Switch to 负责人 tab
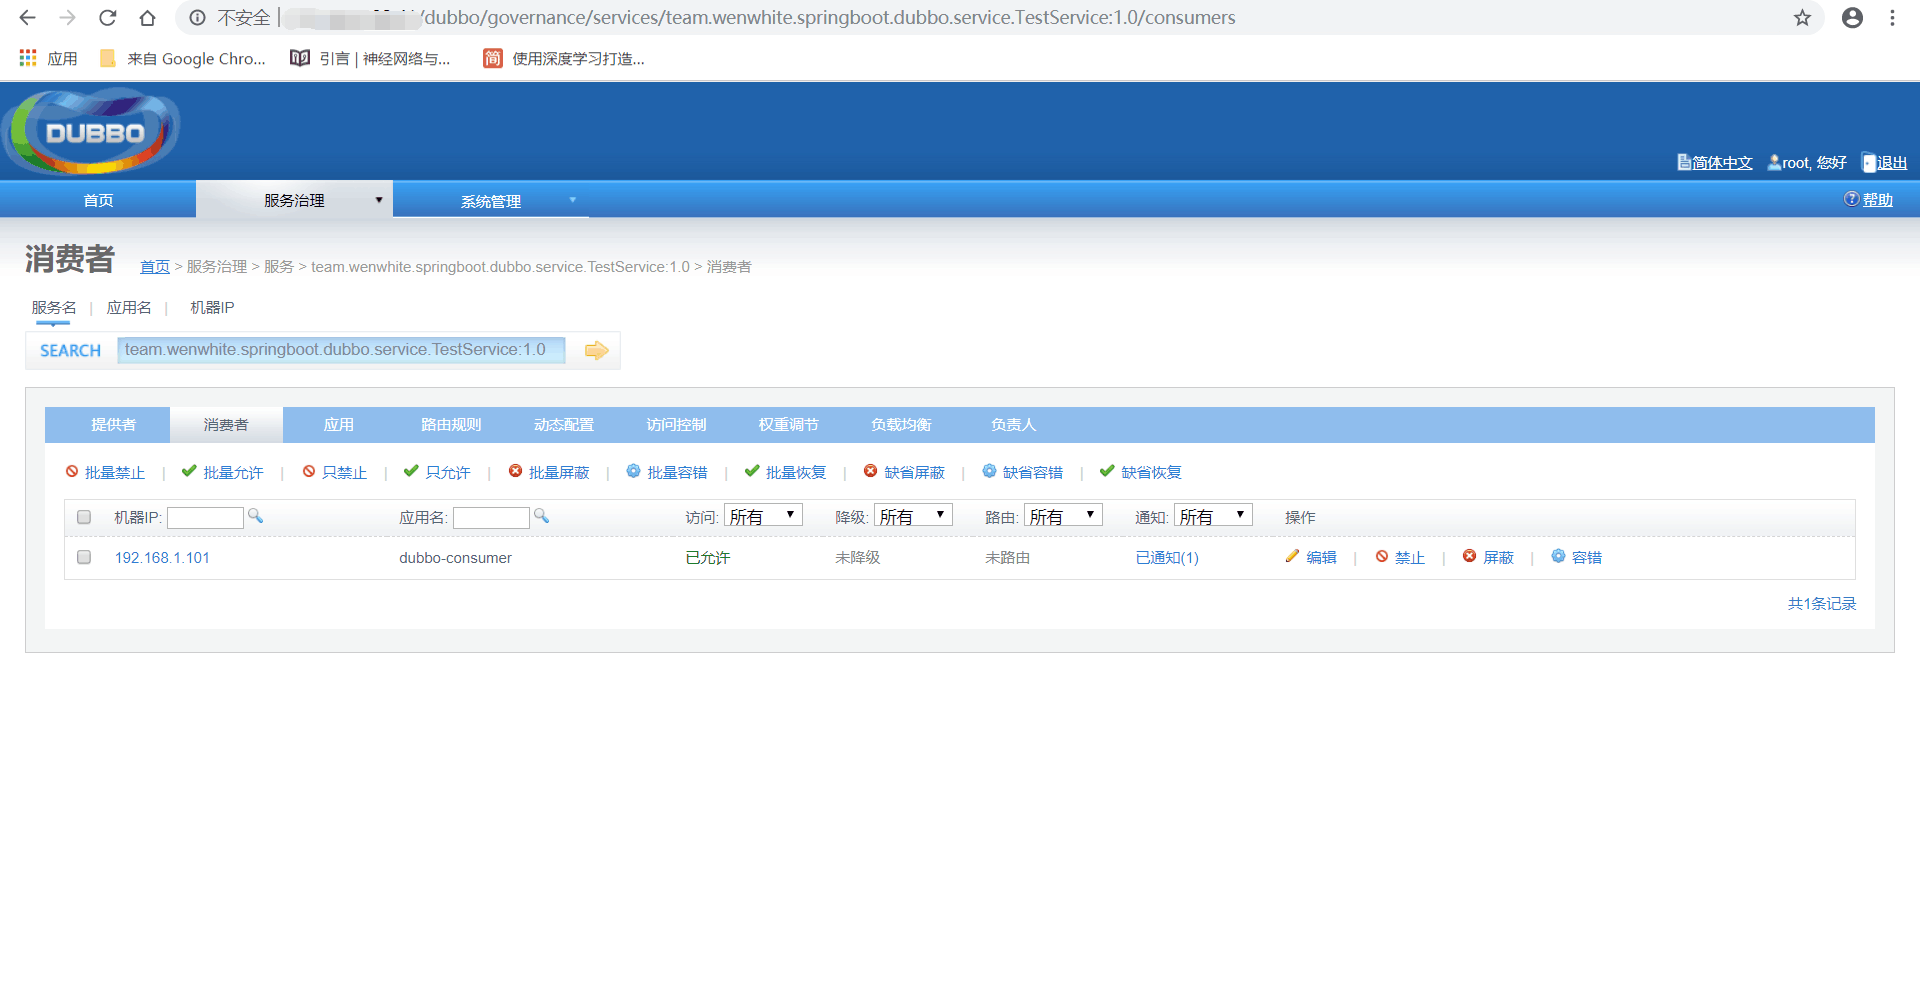This screenshot has height=983, width=1920. tap(1014, 425)
